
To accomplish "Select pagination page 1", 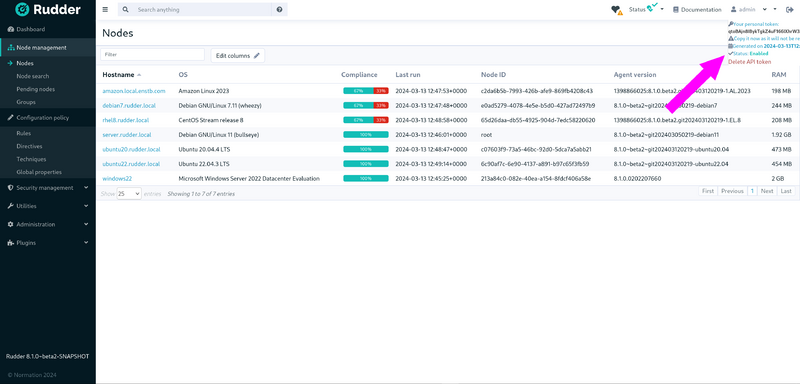I will pos(752,191).
